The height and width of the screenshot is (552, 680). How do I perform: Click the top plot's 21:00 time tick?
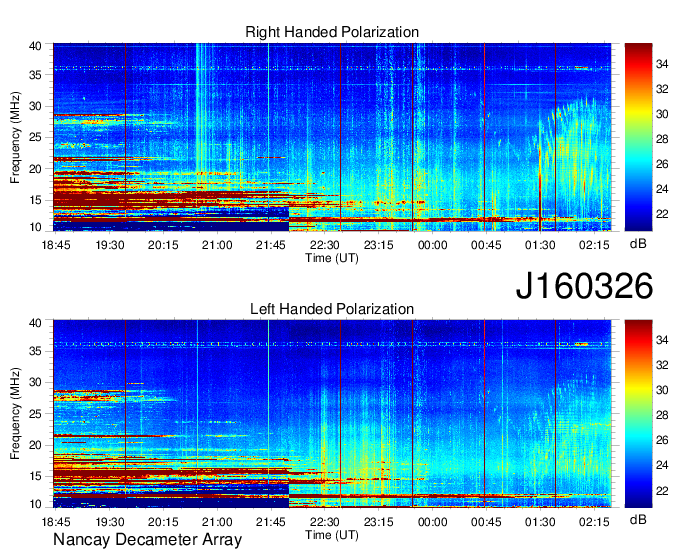(x=217, y=245)
